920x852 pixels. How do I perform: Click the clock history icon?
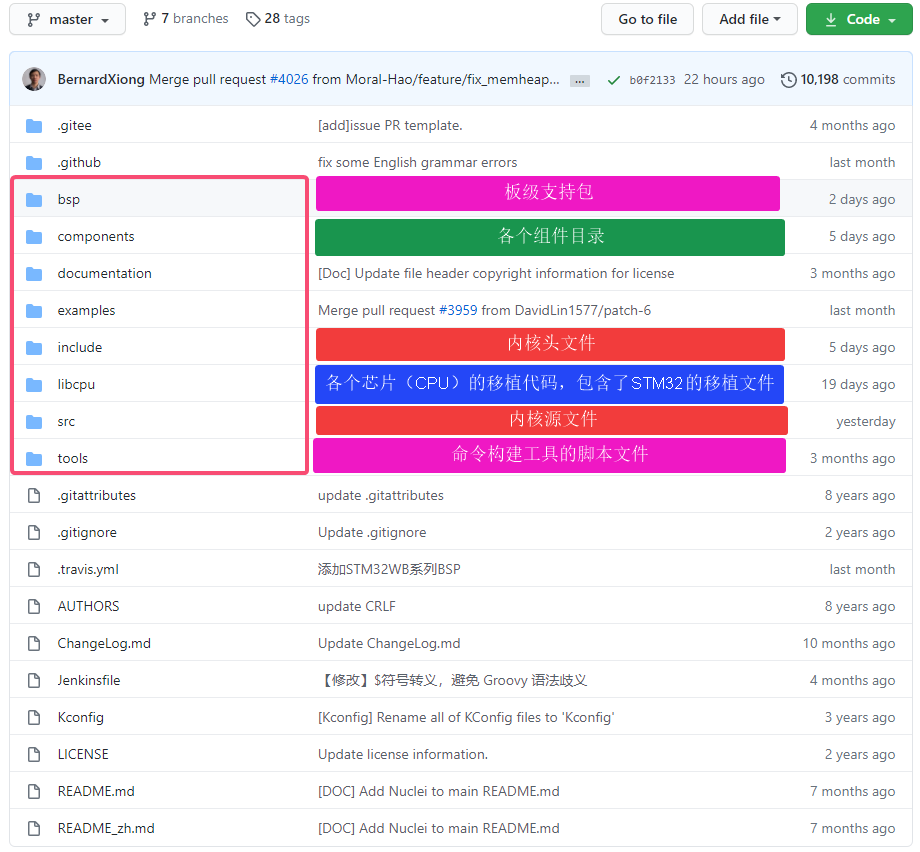click(x=789, y=80)
